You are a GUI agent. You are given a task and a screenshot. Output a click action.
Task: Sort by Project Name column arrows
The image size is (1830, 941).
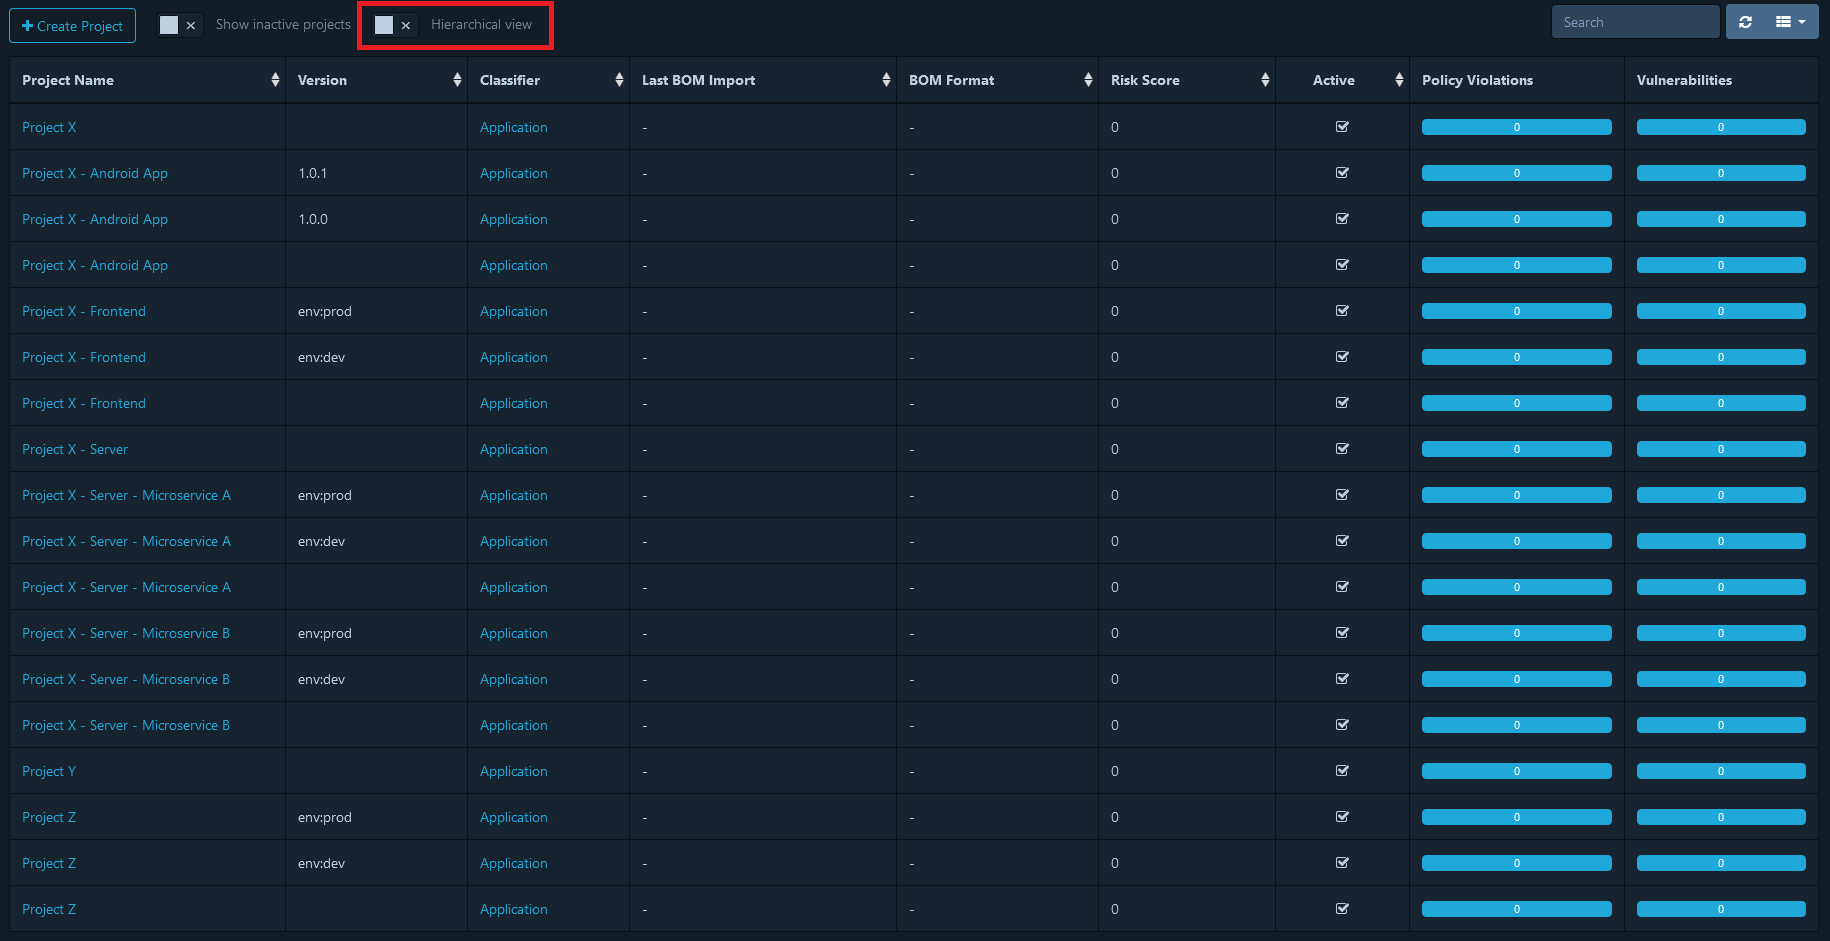pyautogui.click(x=275, y=80)
